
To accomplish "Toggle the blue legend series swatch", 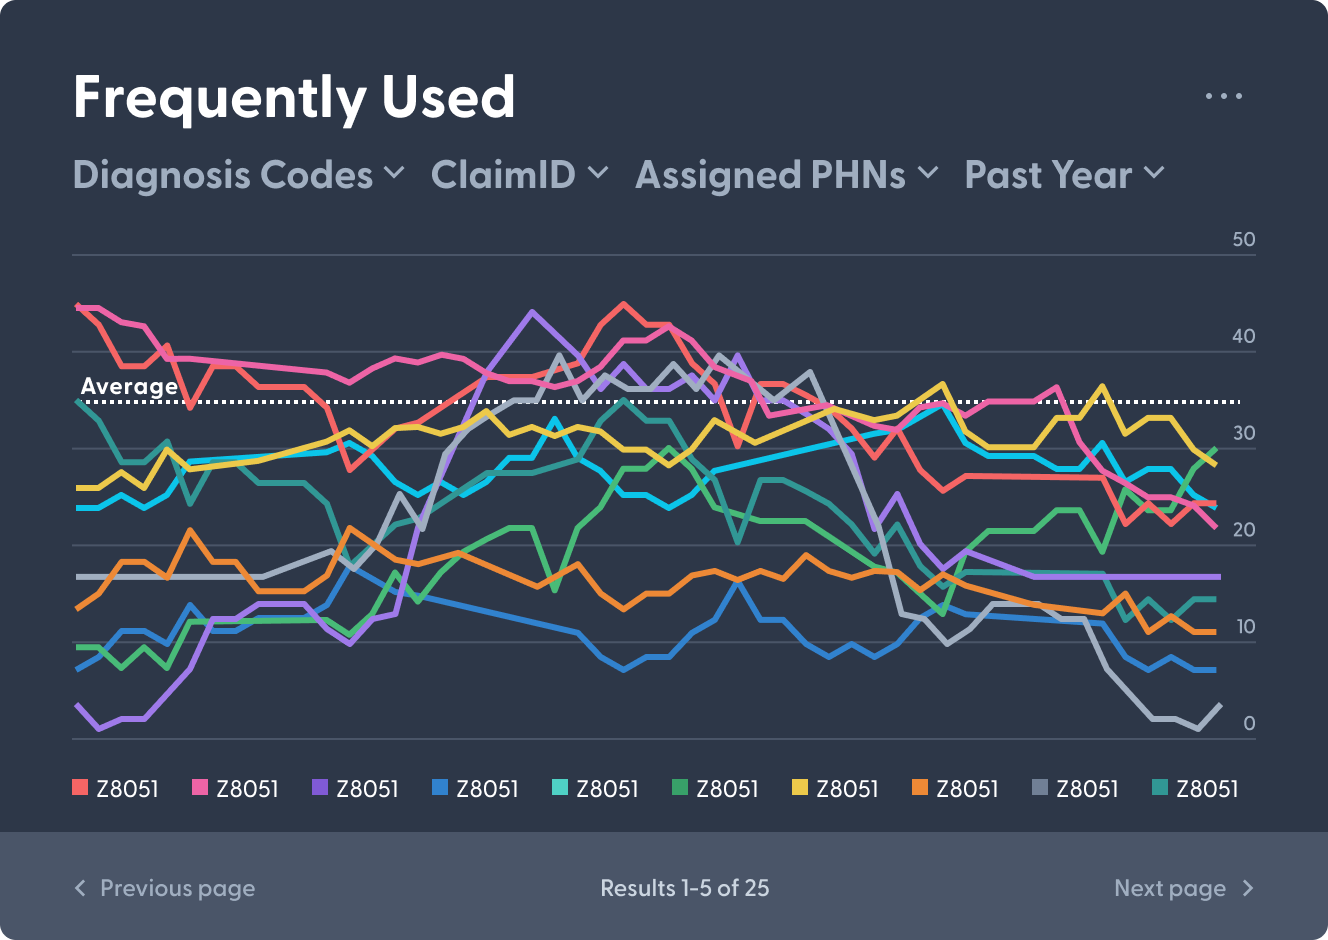I will click(440, 788).
